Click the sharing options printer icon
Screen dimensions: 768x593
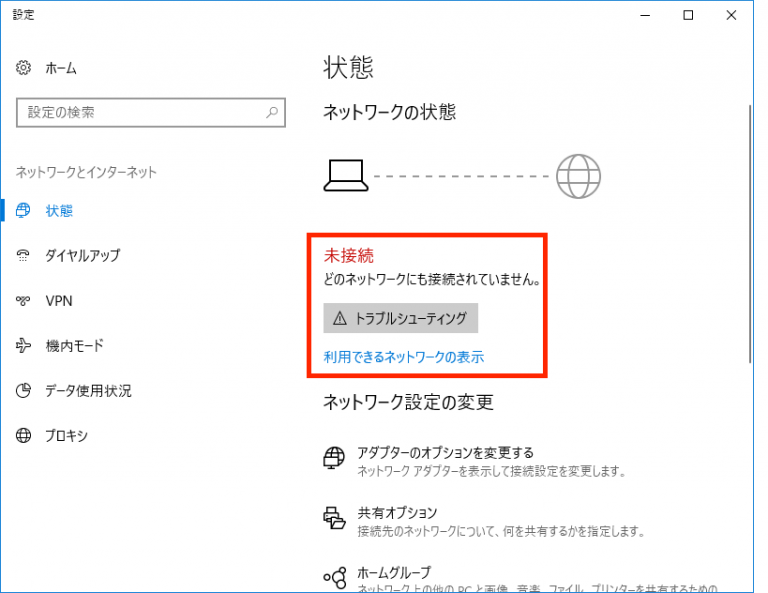pyautogui.click(x=334, y=518)
